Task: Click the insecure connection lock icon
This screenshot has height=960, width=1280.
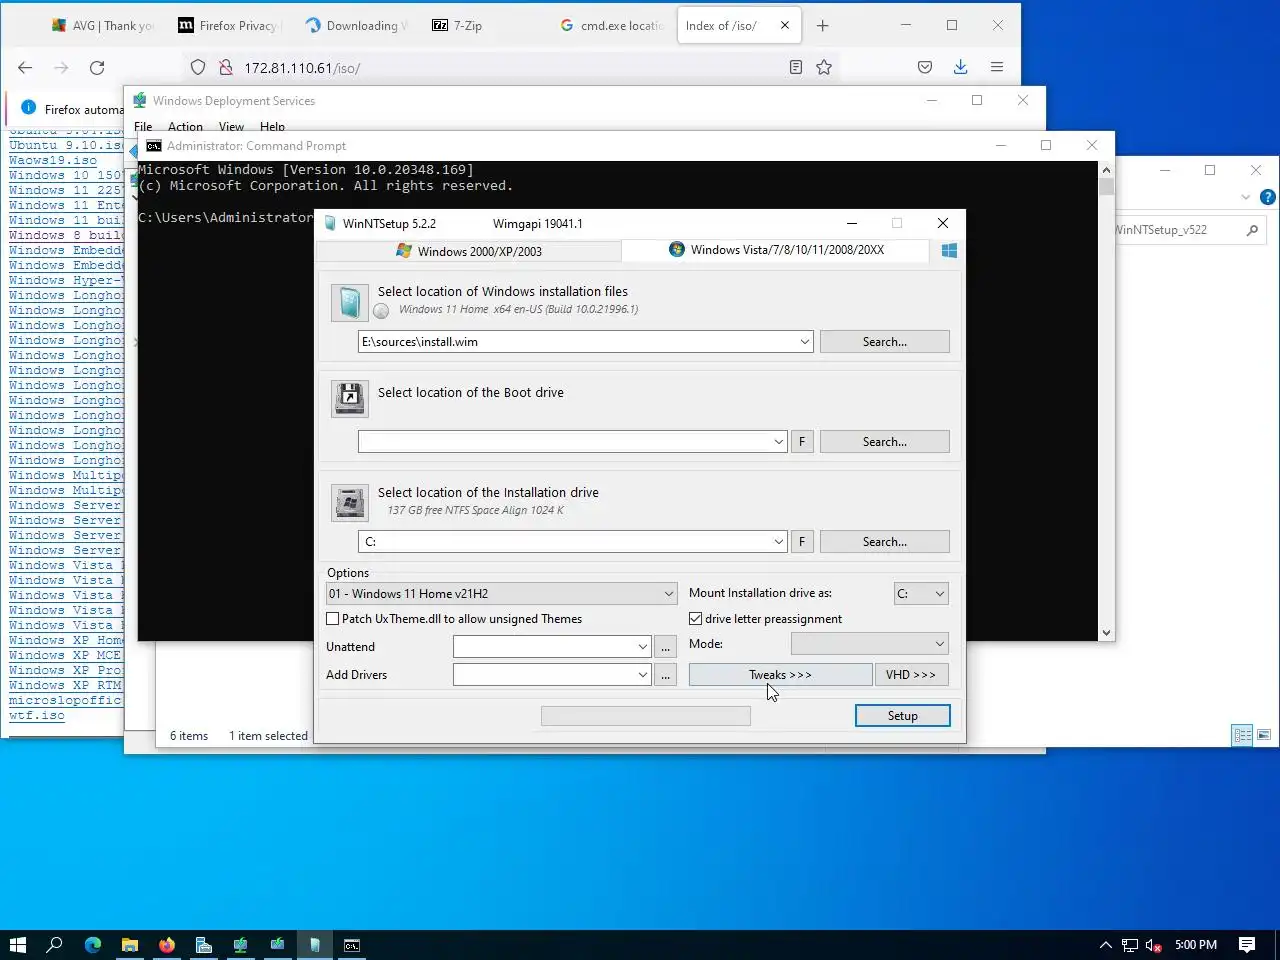Action: coord(226,67)
